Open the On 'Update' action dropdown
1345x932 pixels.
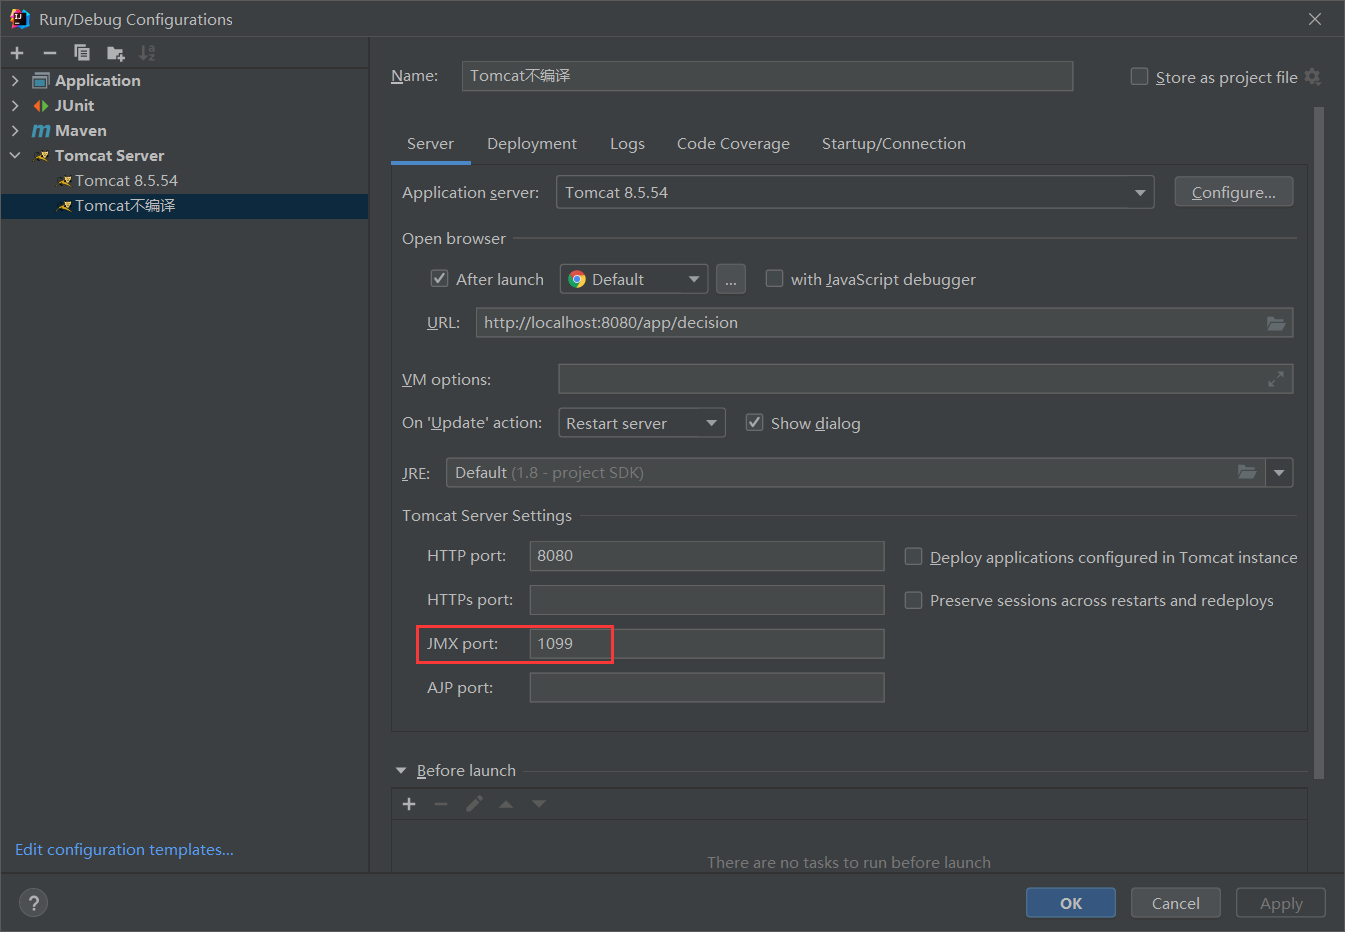641,424
